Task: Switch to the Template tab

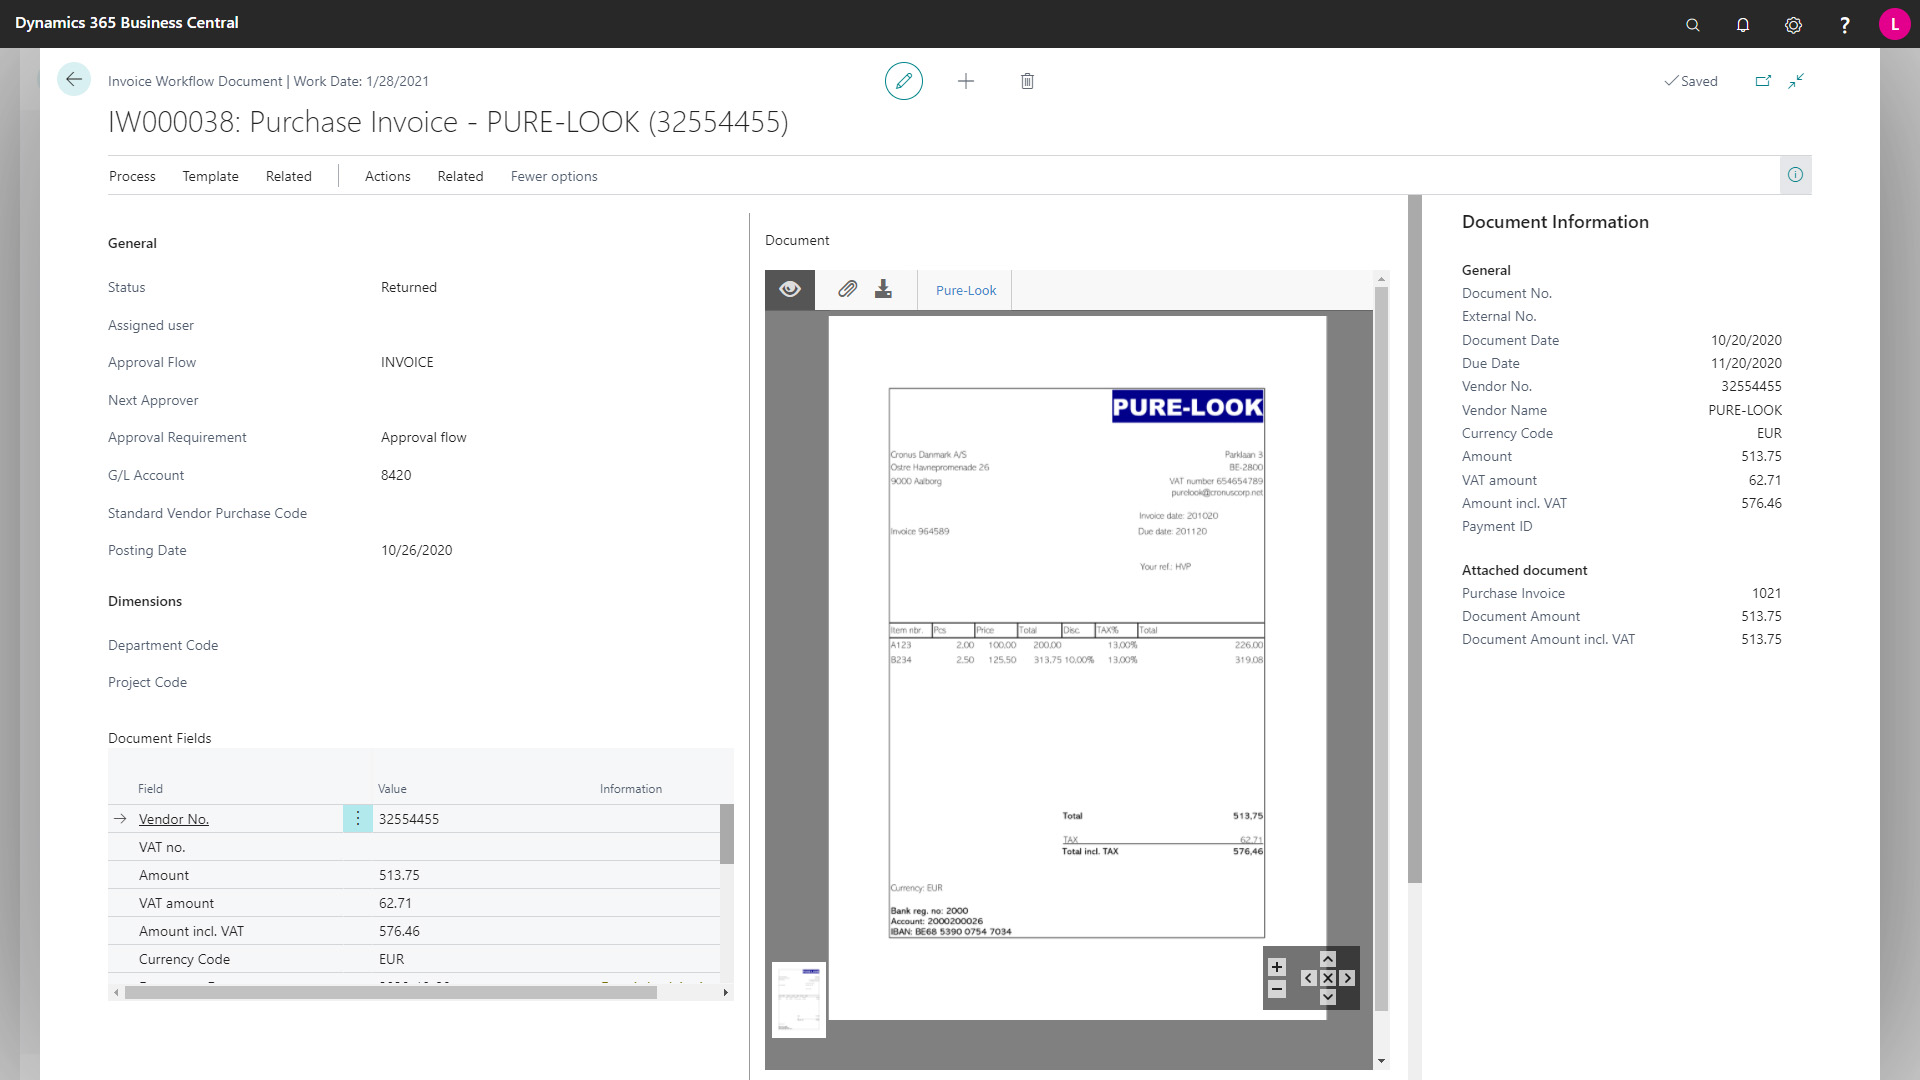Action: point(210,175)
